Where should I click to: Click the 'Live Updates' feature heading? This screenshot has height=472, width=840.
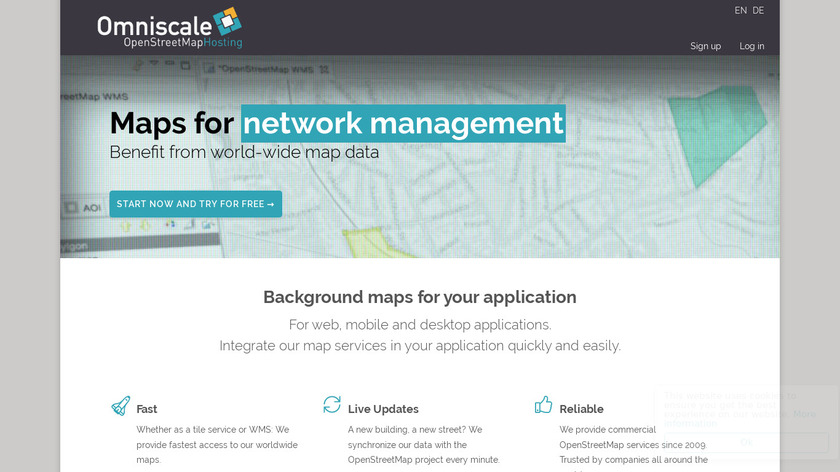coord(383,409)
